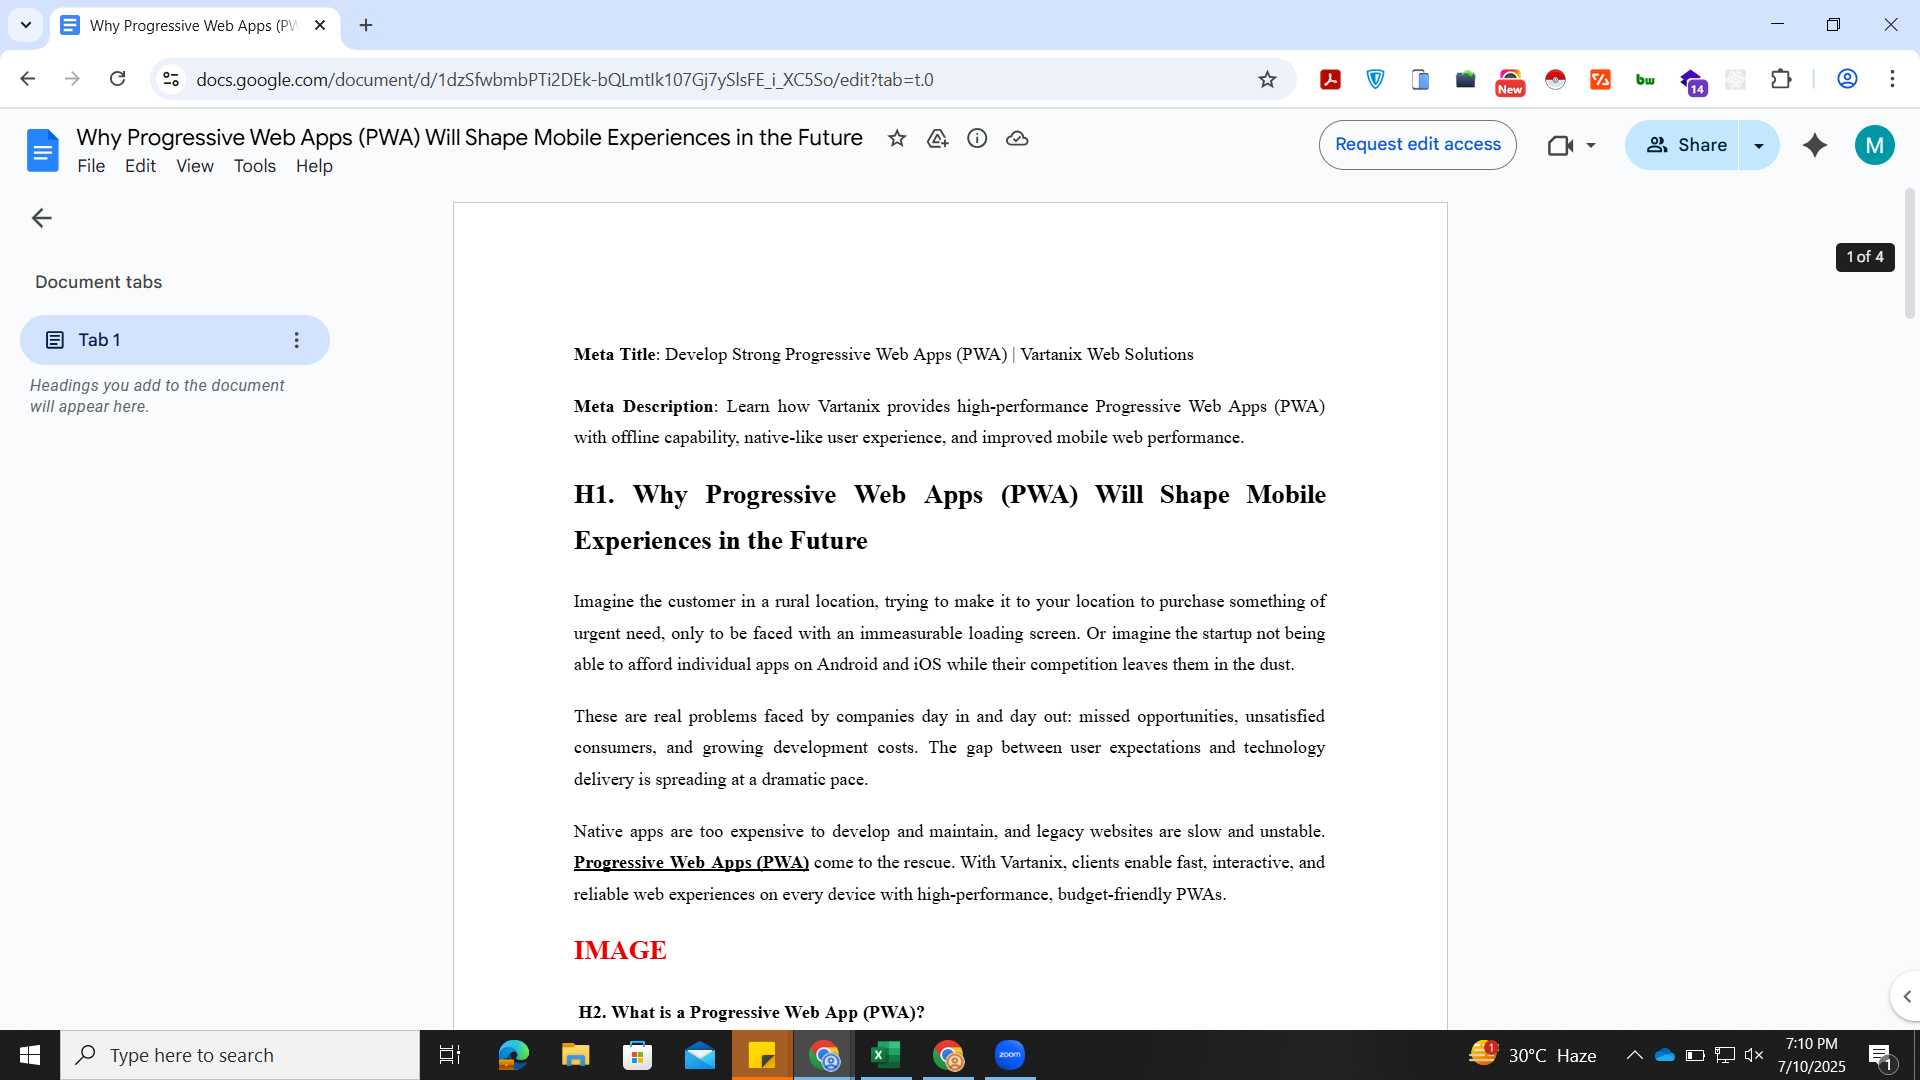Screen dimensions: 1920x1080
Task: Follow the Progressive Web Apps (PWA) link
Action: (691, 863)
